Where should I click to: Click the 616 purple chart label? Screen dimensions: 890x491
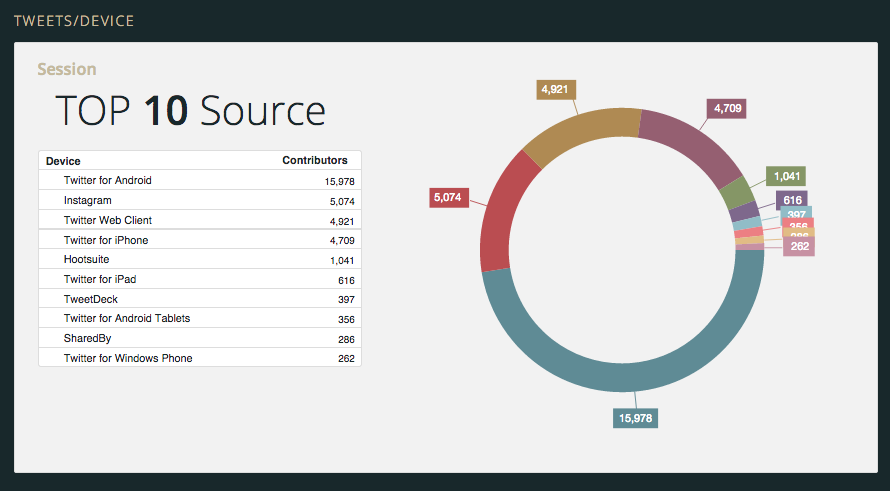792,200
